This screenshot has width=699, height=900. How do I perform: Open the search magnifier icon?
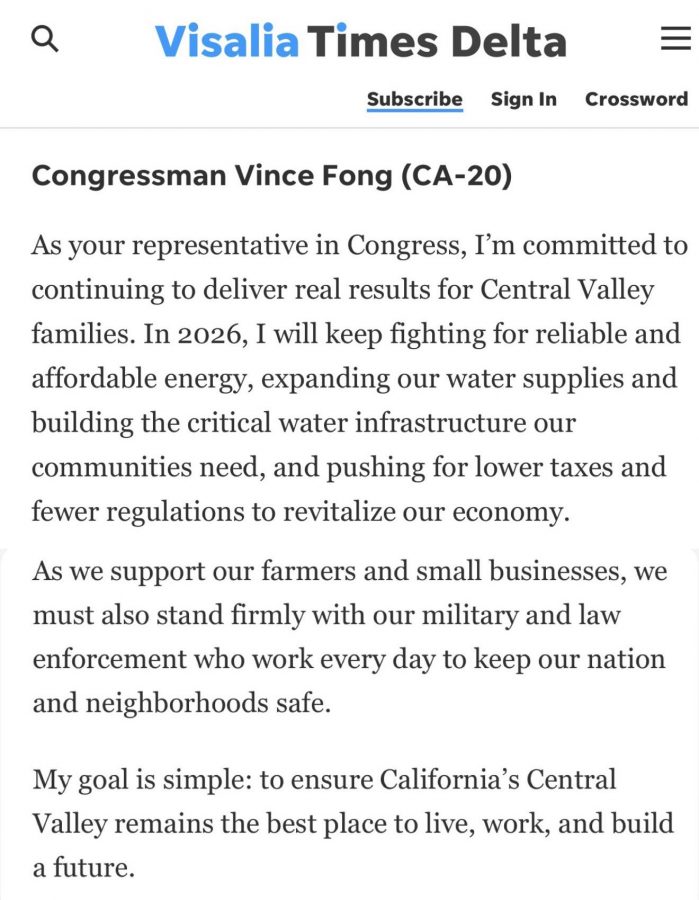(x=45, y=39)
